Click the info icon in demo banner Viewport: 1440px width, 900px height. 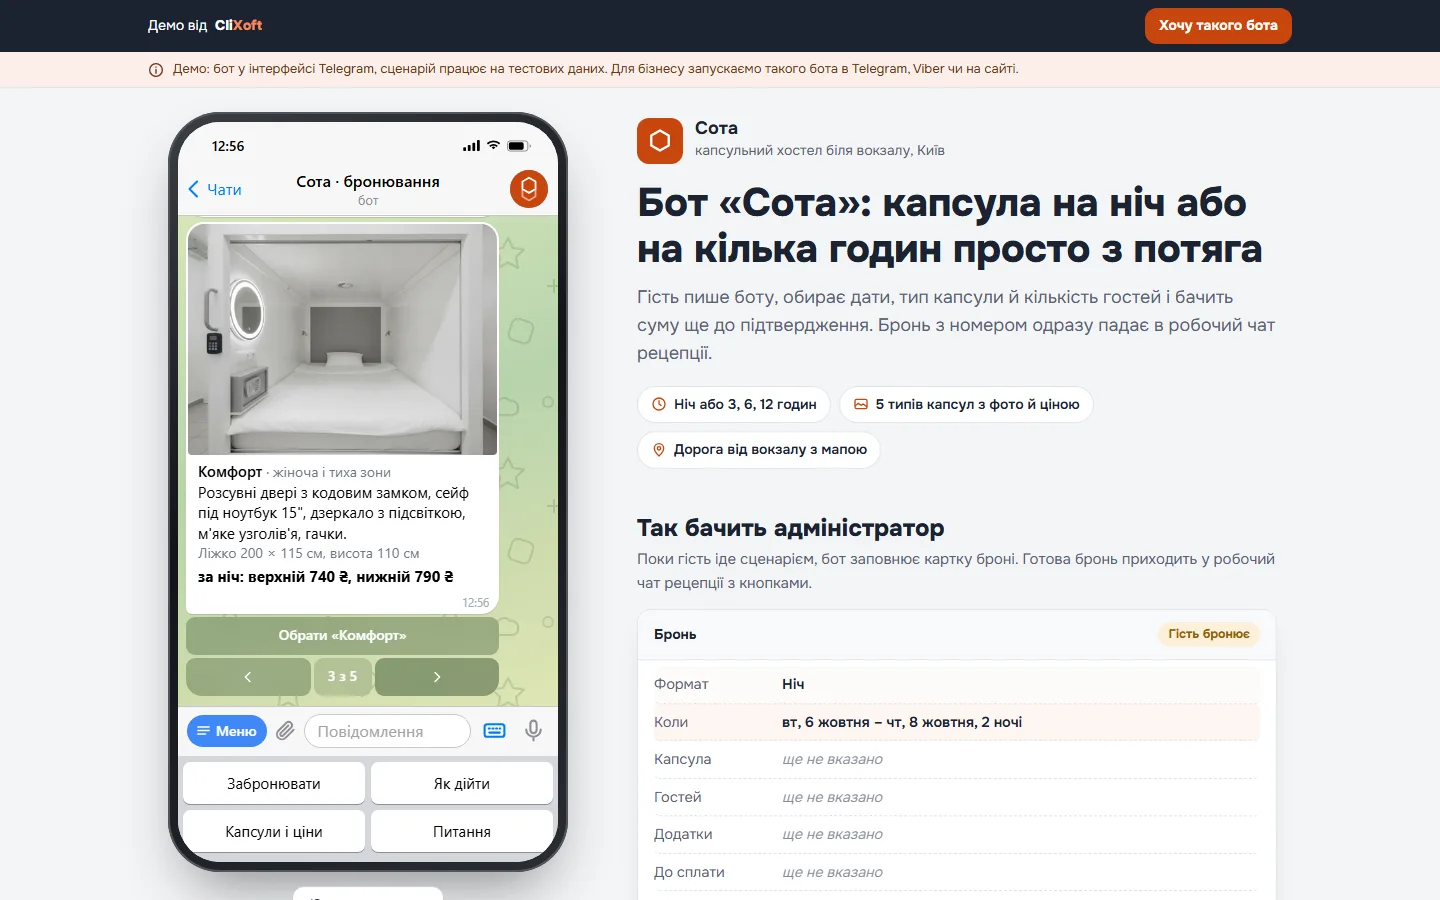click(x=156, y=70)
